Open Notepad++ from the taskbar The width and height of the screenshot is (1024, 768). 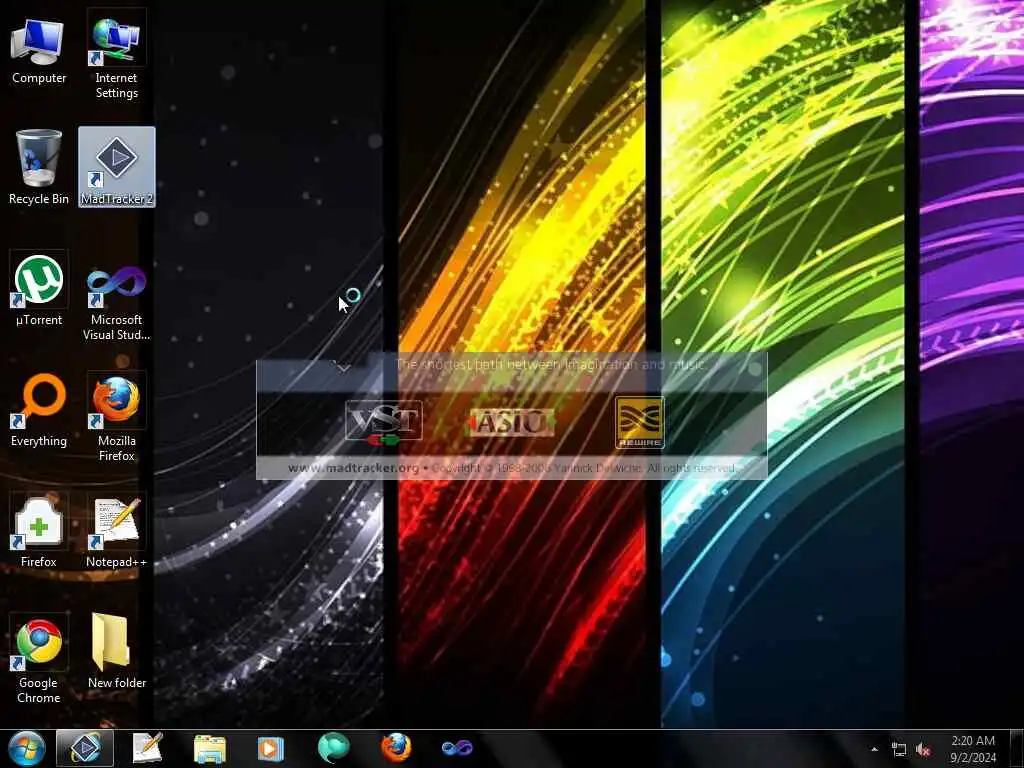coord(147,748)
